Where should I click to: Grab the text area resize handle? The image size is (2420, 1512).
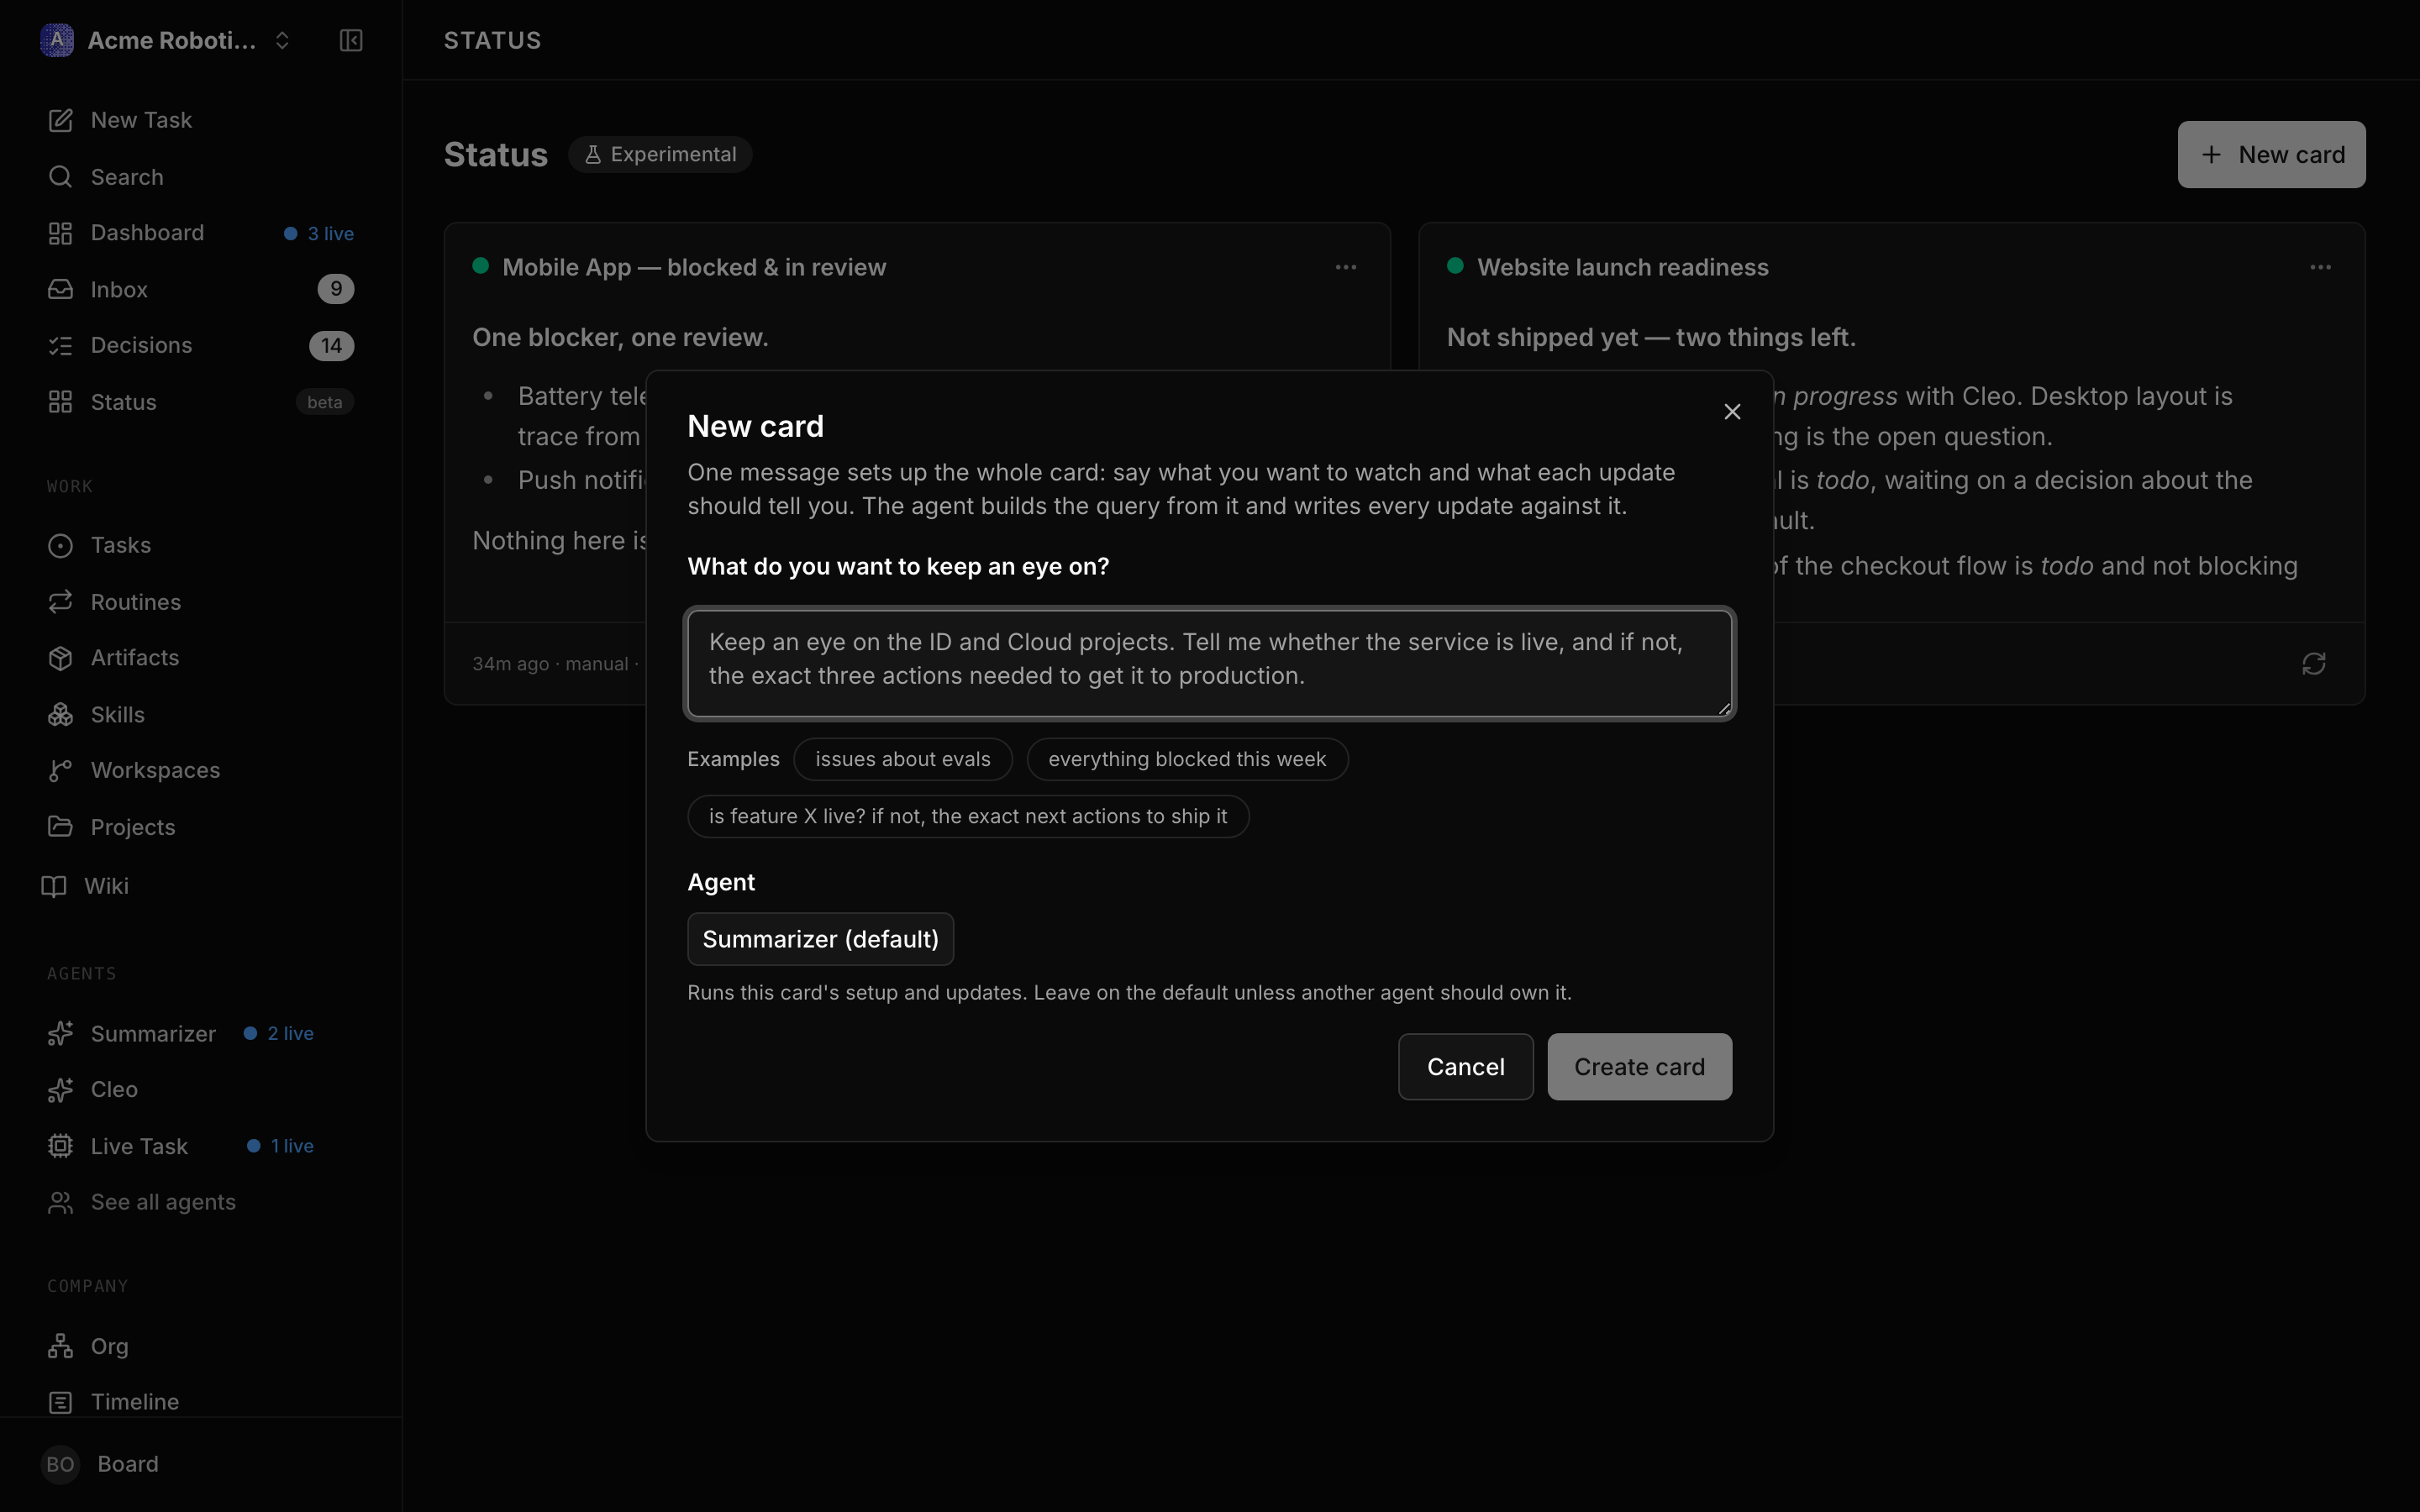coord(1723,708)
